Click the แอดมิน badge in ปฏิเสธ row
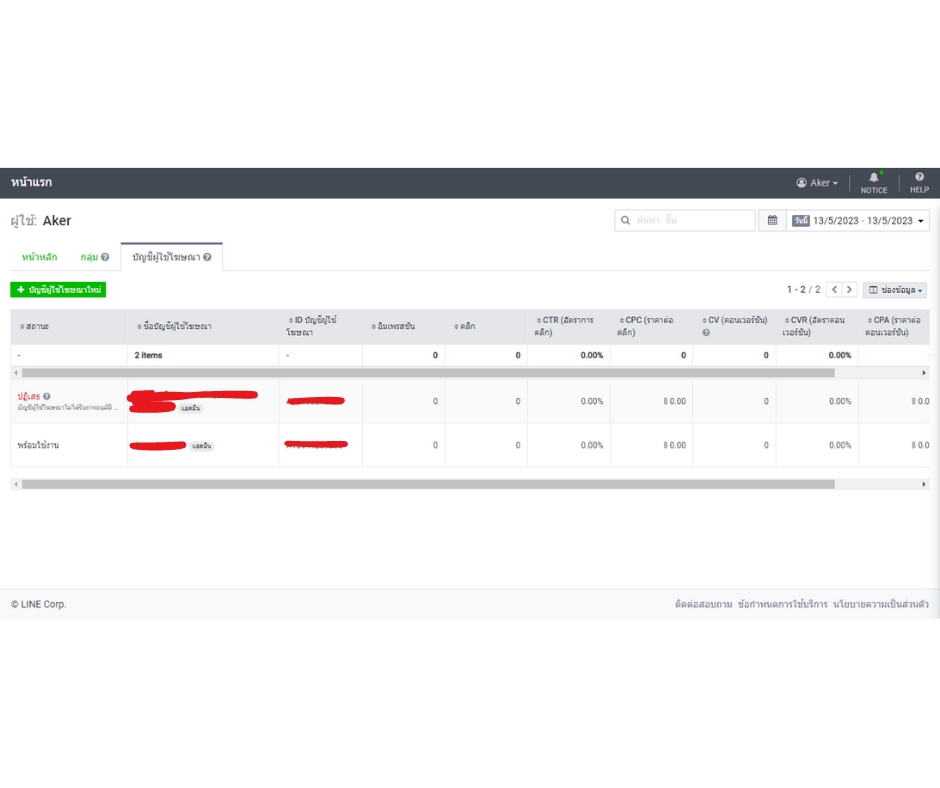This screenshot has height=788, width=940. point(191,408)
